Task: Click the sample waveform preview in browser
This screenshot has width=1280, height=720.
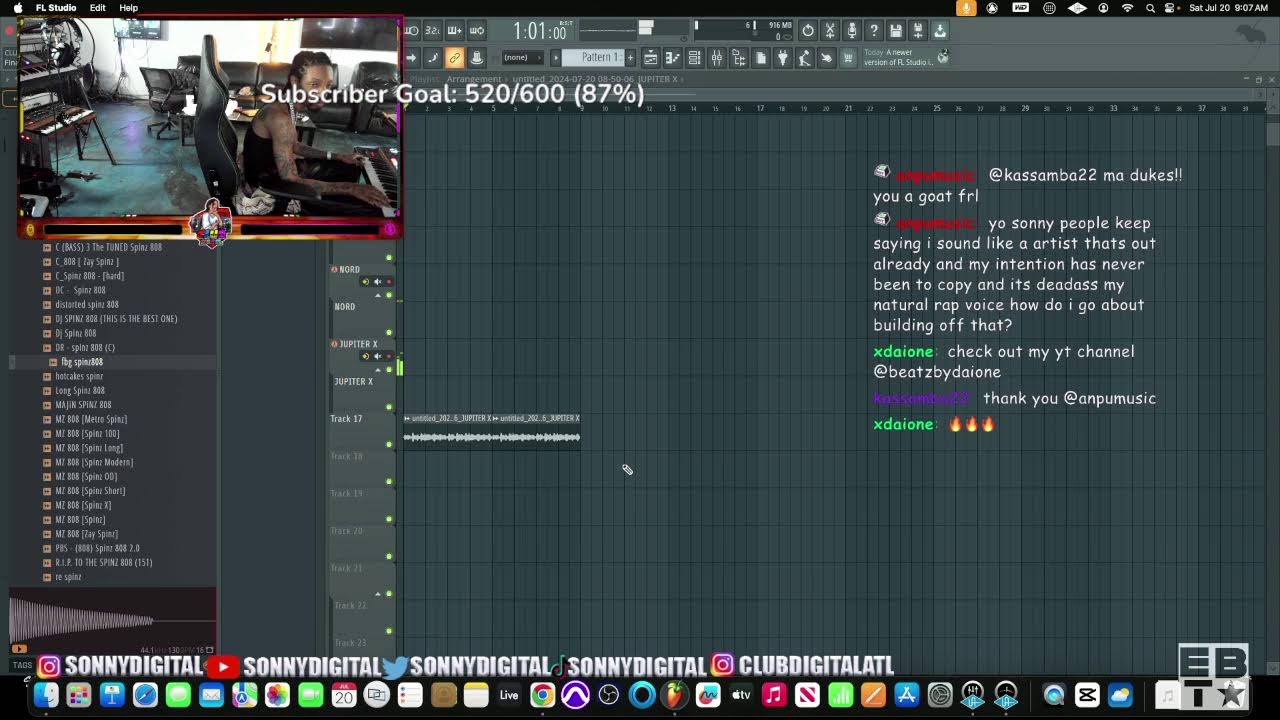Action: coord(112,620)
